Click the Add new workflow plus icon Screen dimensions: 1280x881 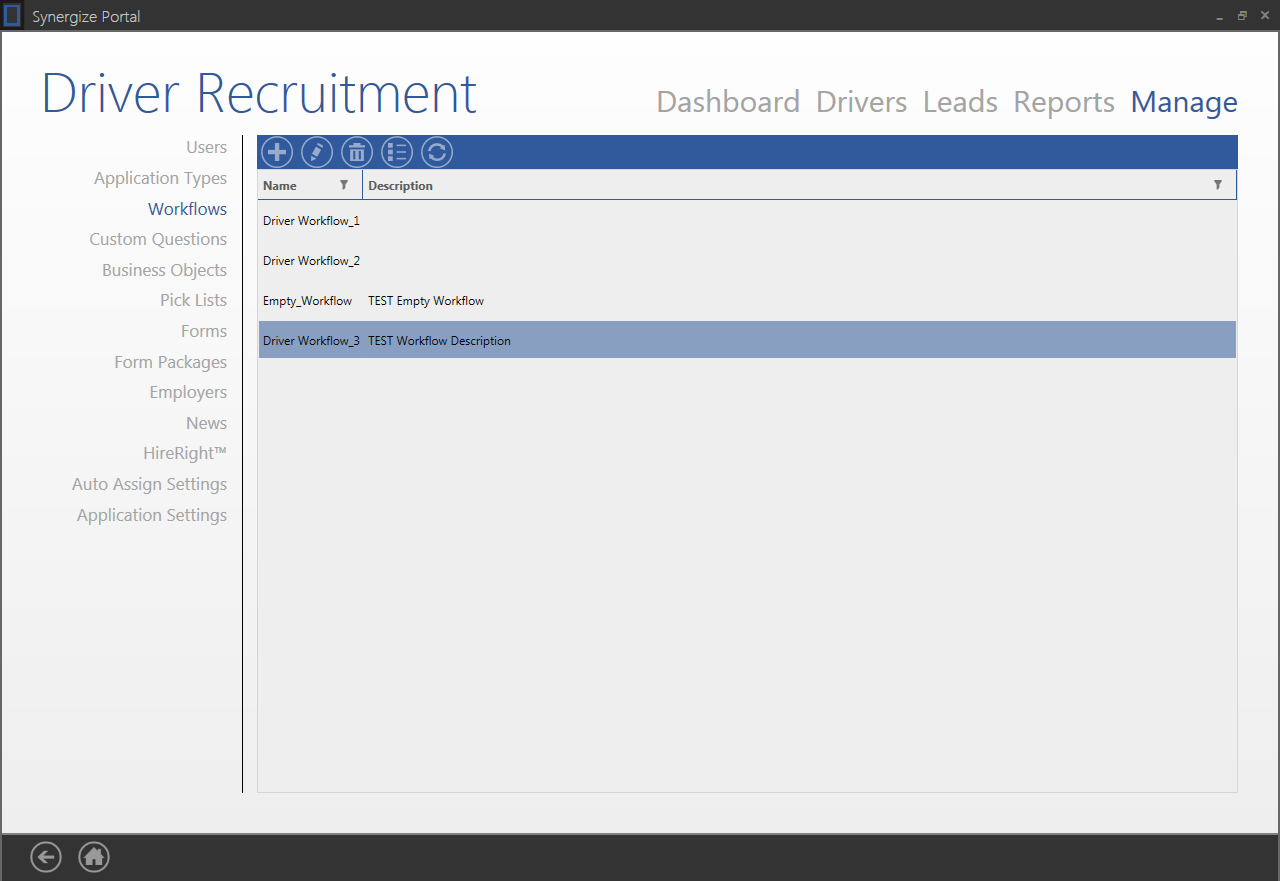coord(277,152)
